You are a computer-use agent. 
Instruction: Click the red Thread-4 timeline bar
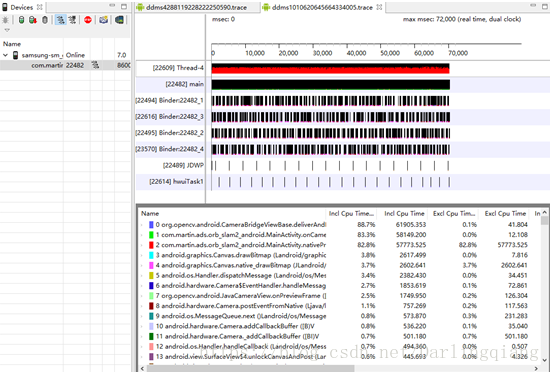(x=330, y=68)
